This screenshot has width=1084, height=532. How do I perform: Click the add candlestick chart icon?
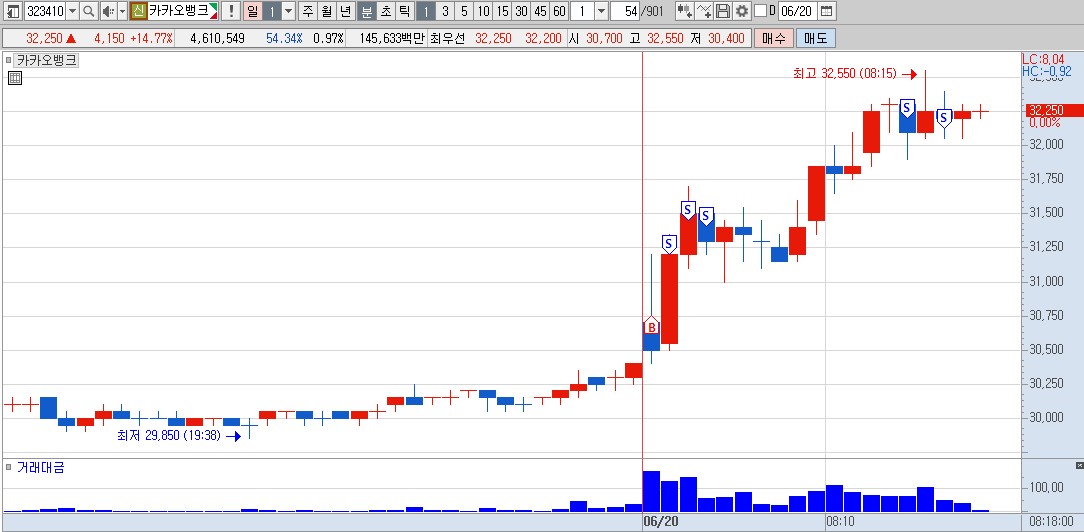click(685, 11)
